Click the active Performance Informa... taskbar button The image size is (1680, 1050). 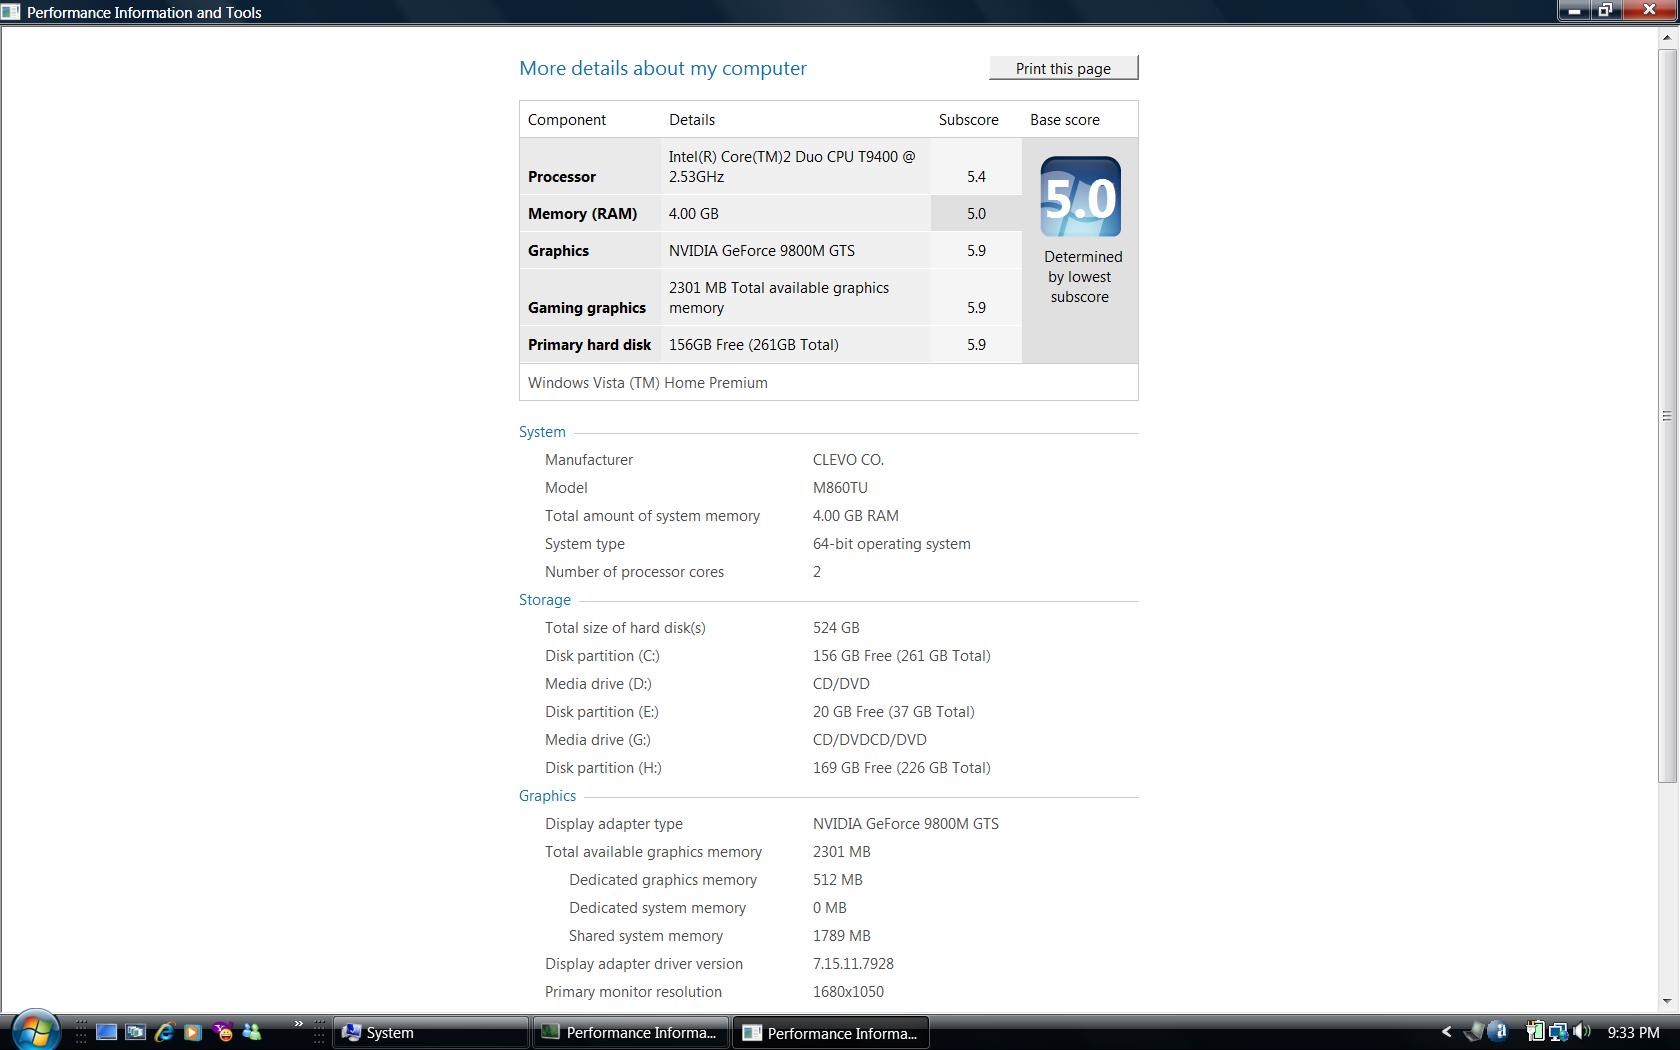click(x=832, y=1033)
